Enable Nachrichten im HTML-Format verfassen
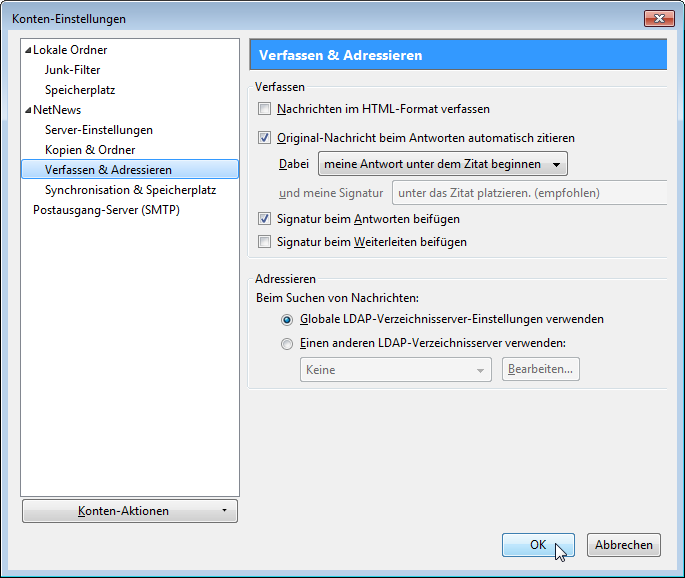685x578 pixels. (x=265, y=109)
